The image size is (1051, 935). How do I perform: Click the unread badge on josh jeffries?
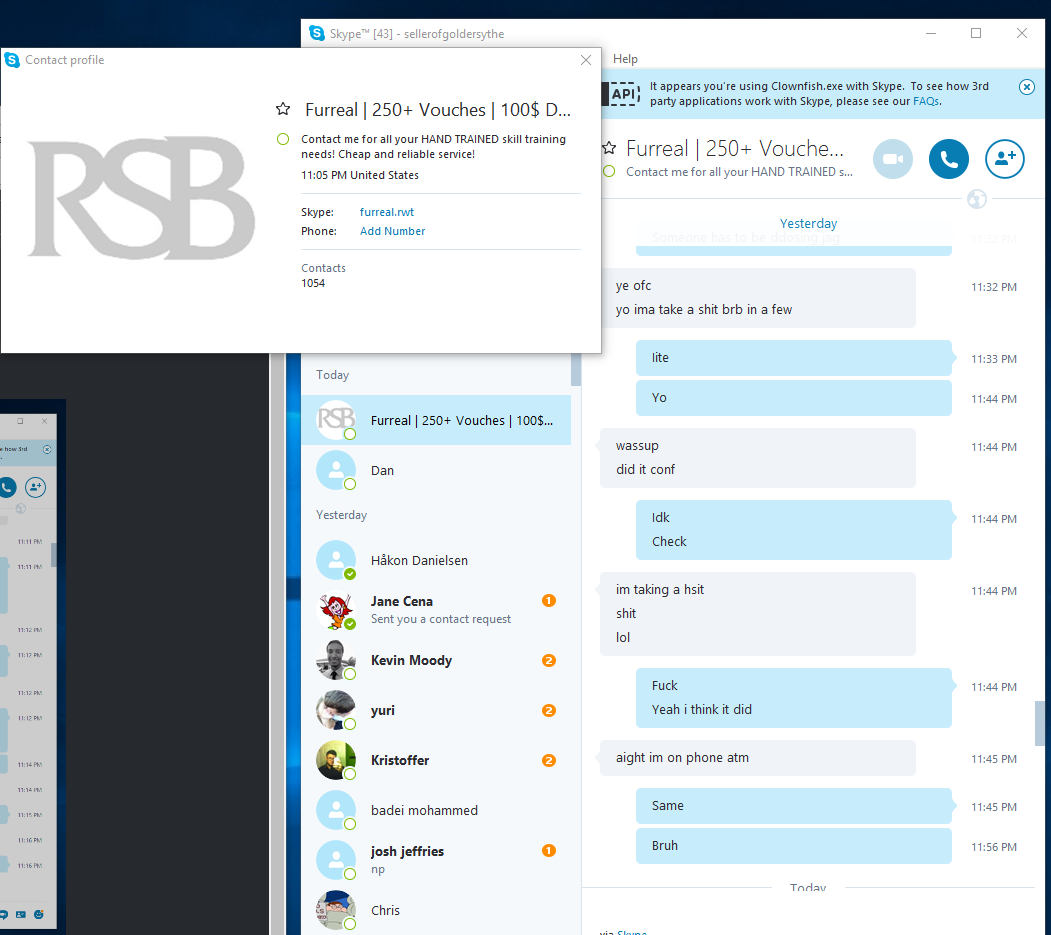point(548,851)
